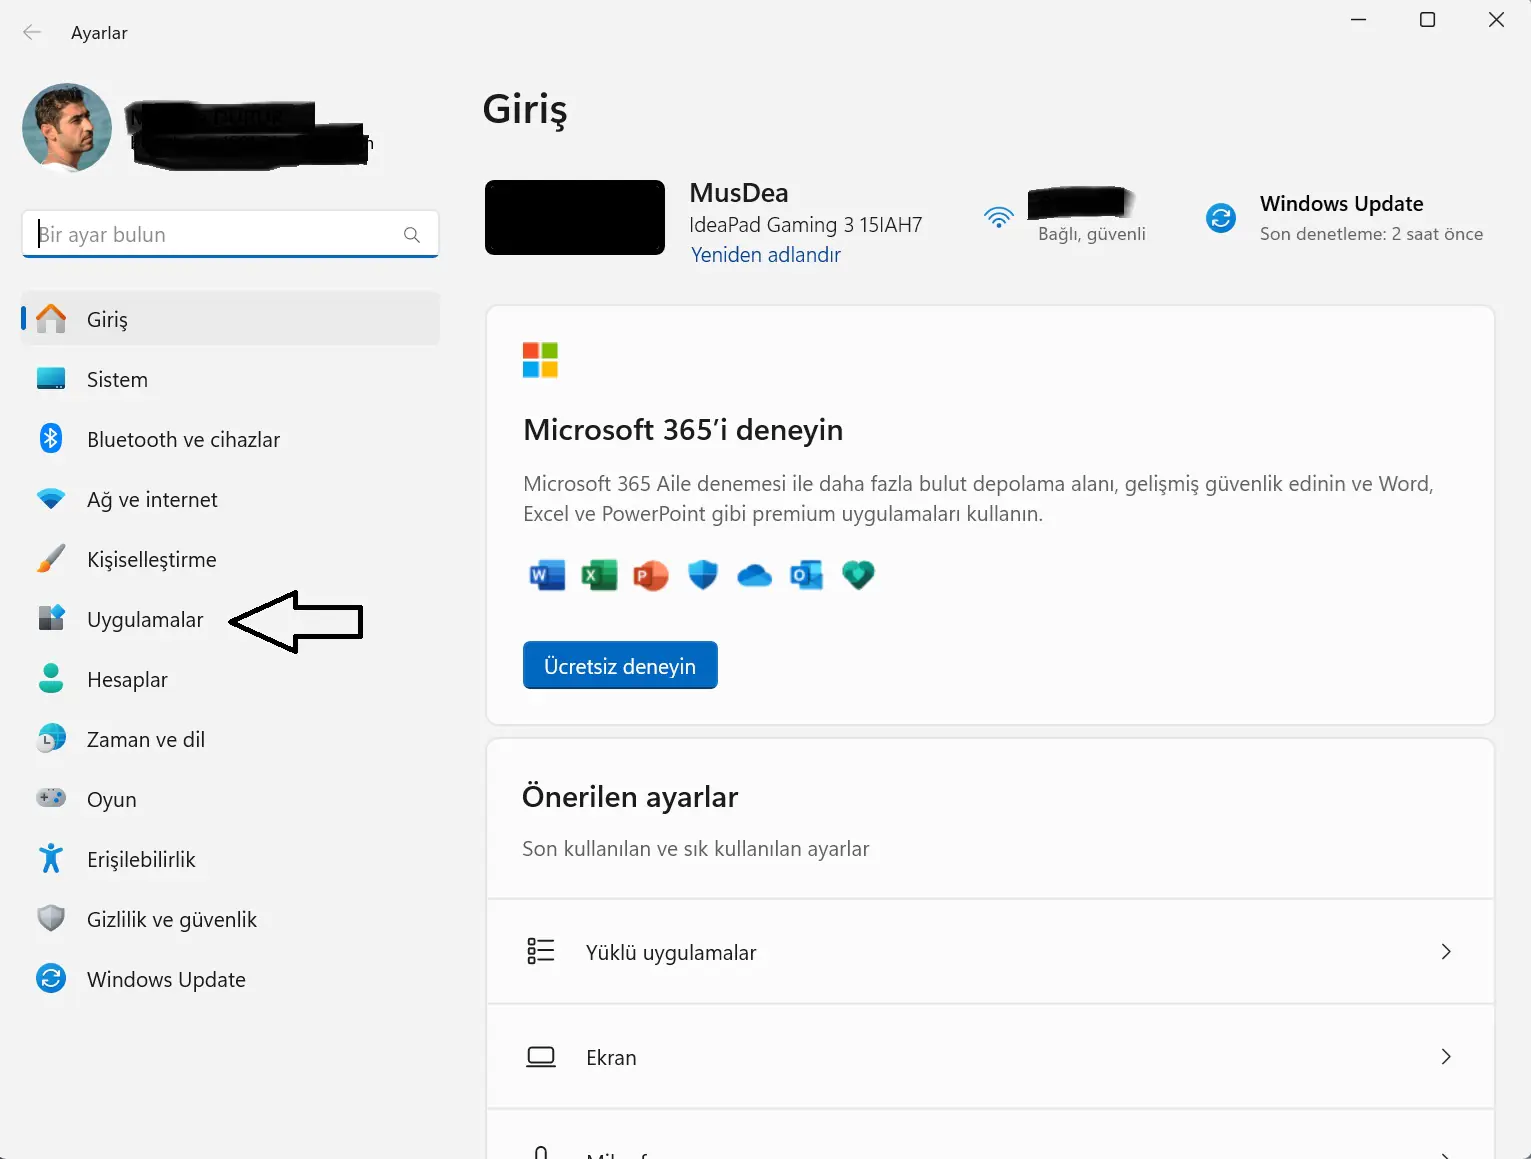Screen dimensions: 1531x1159
Task: Click the 'Yeniden adlandır' link
Action: coord(766,255)
